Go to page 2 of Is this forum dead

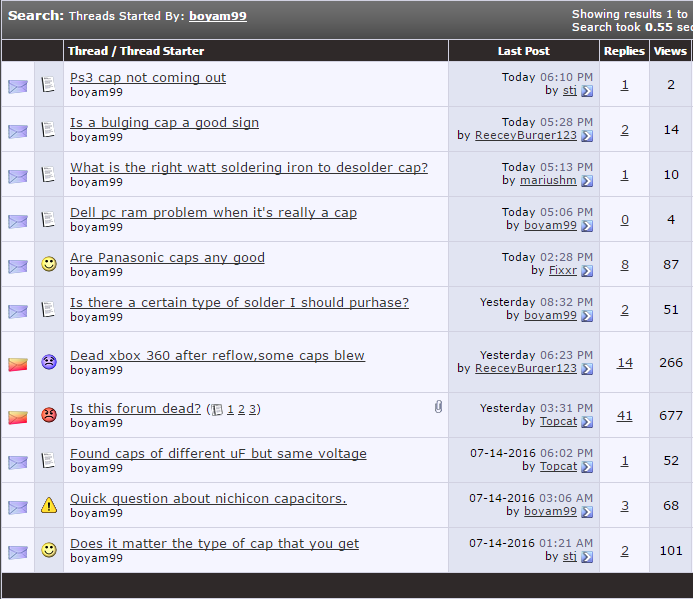[241, 409]
